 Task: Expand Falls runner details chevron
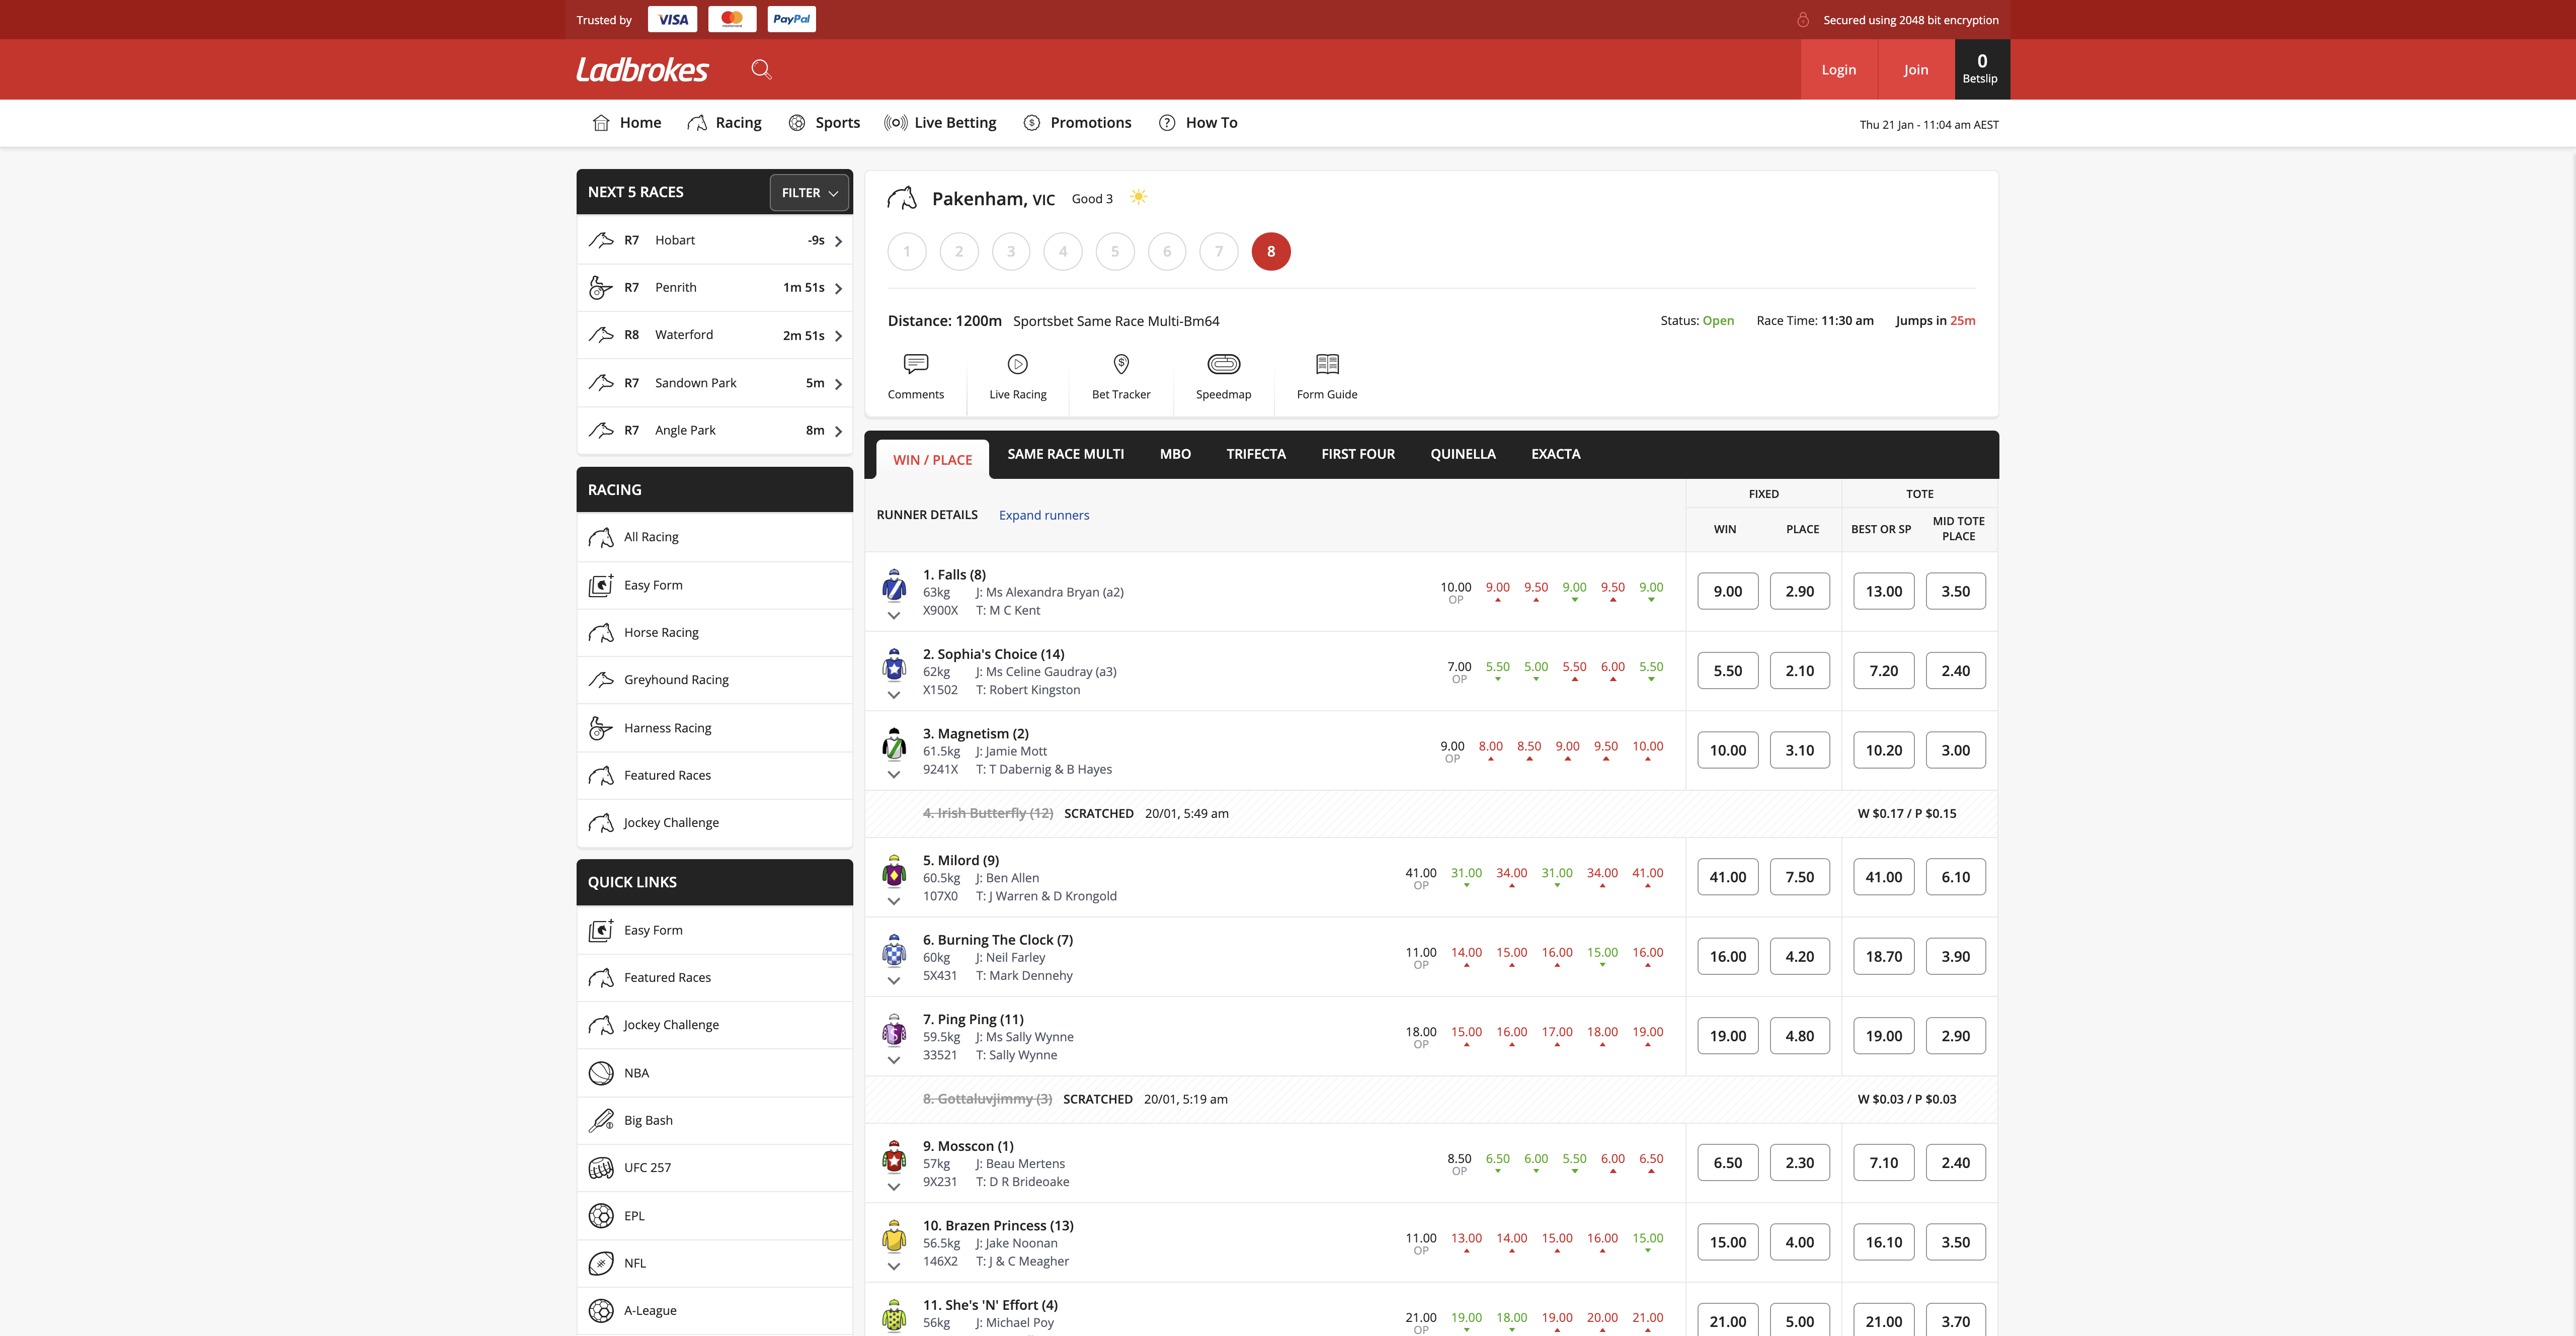click(x=894, y=616)
